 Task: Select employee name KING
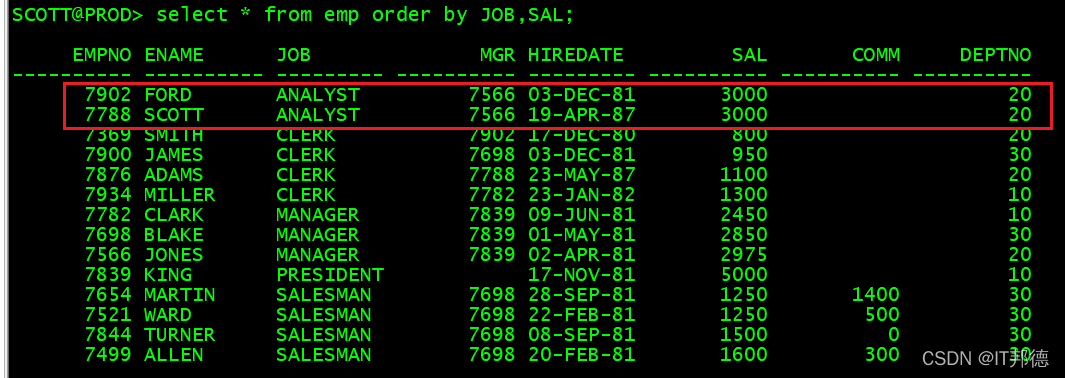point(168,275)
